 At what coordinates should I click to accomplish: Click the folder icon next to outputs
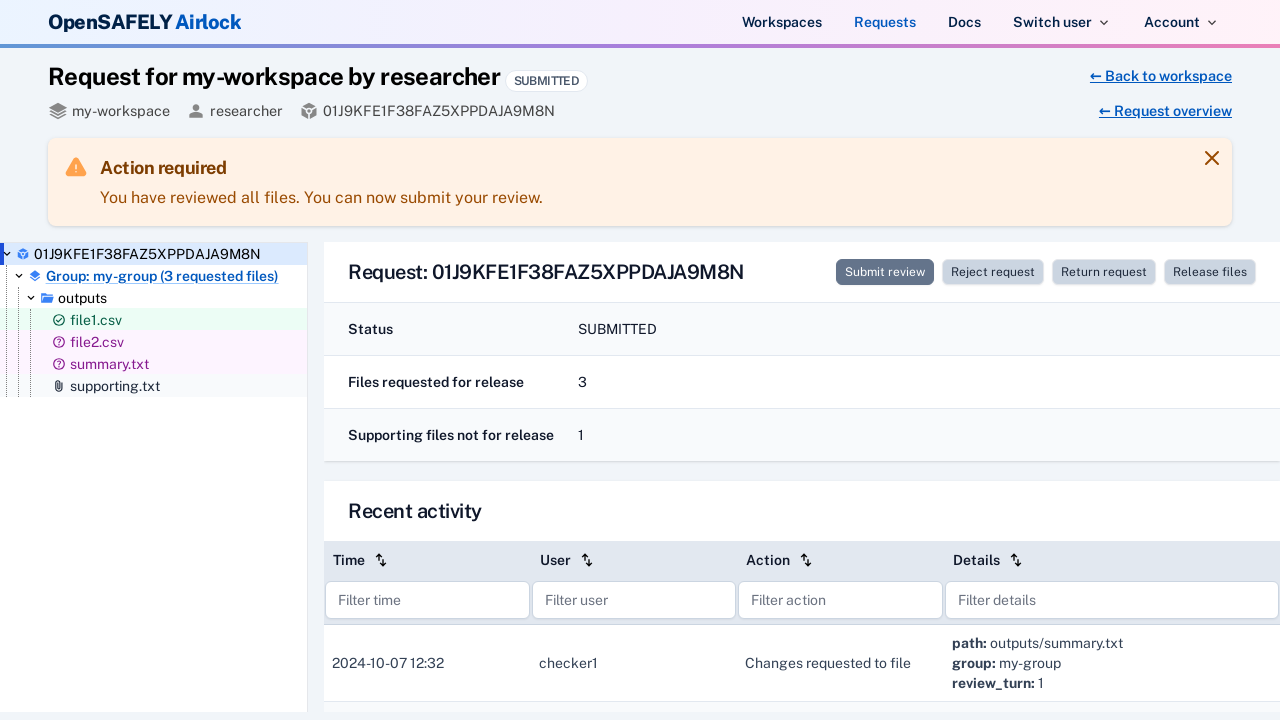coord(47,298)
